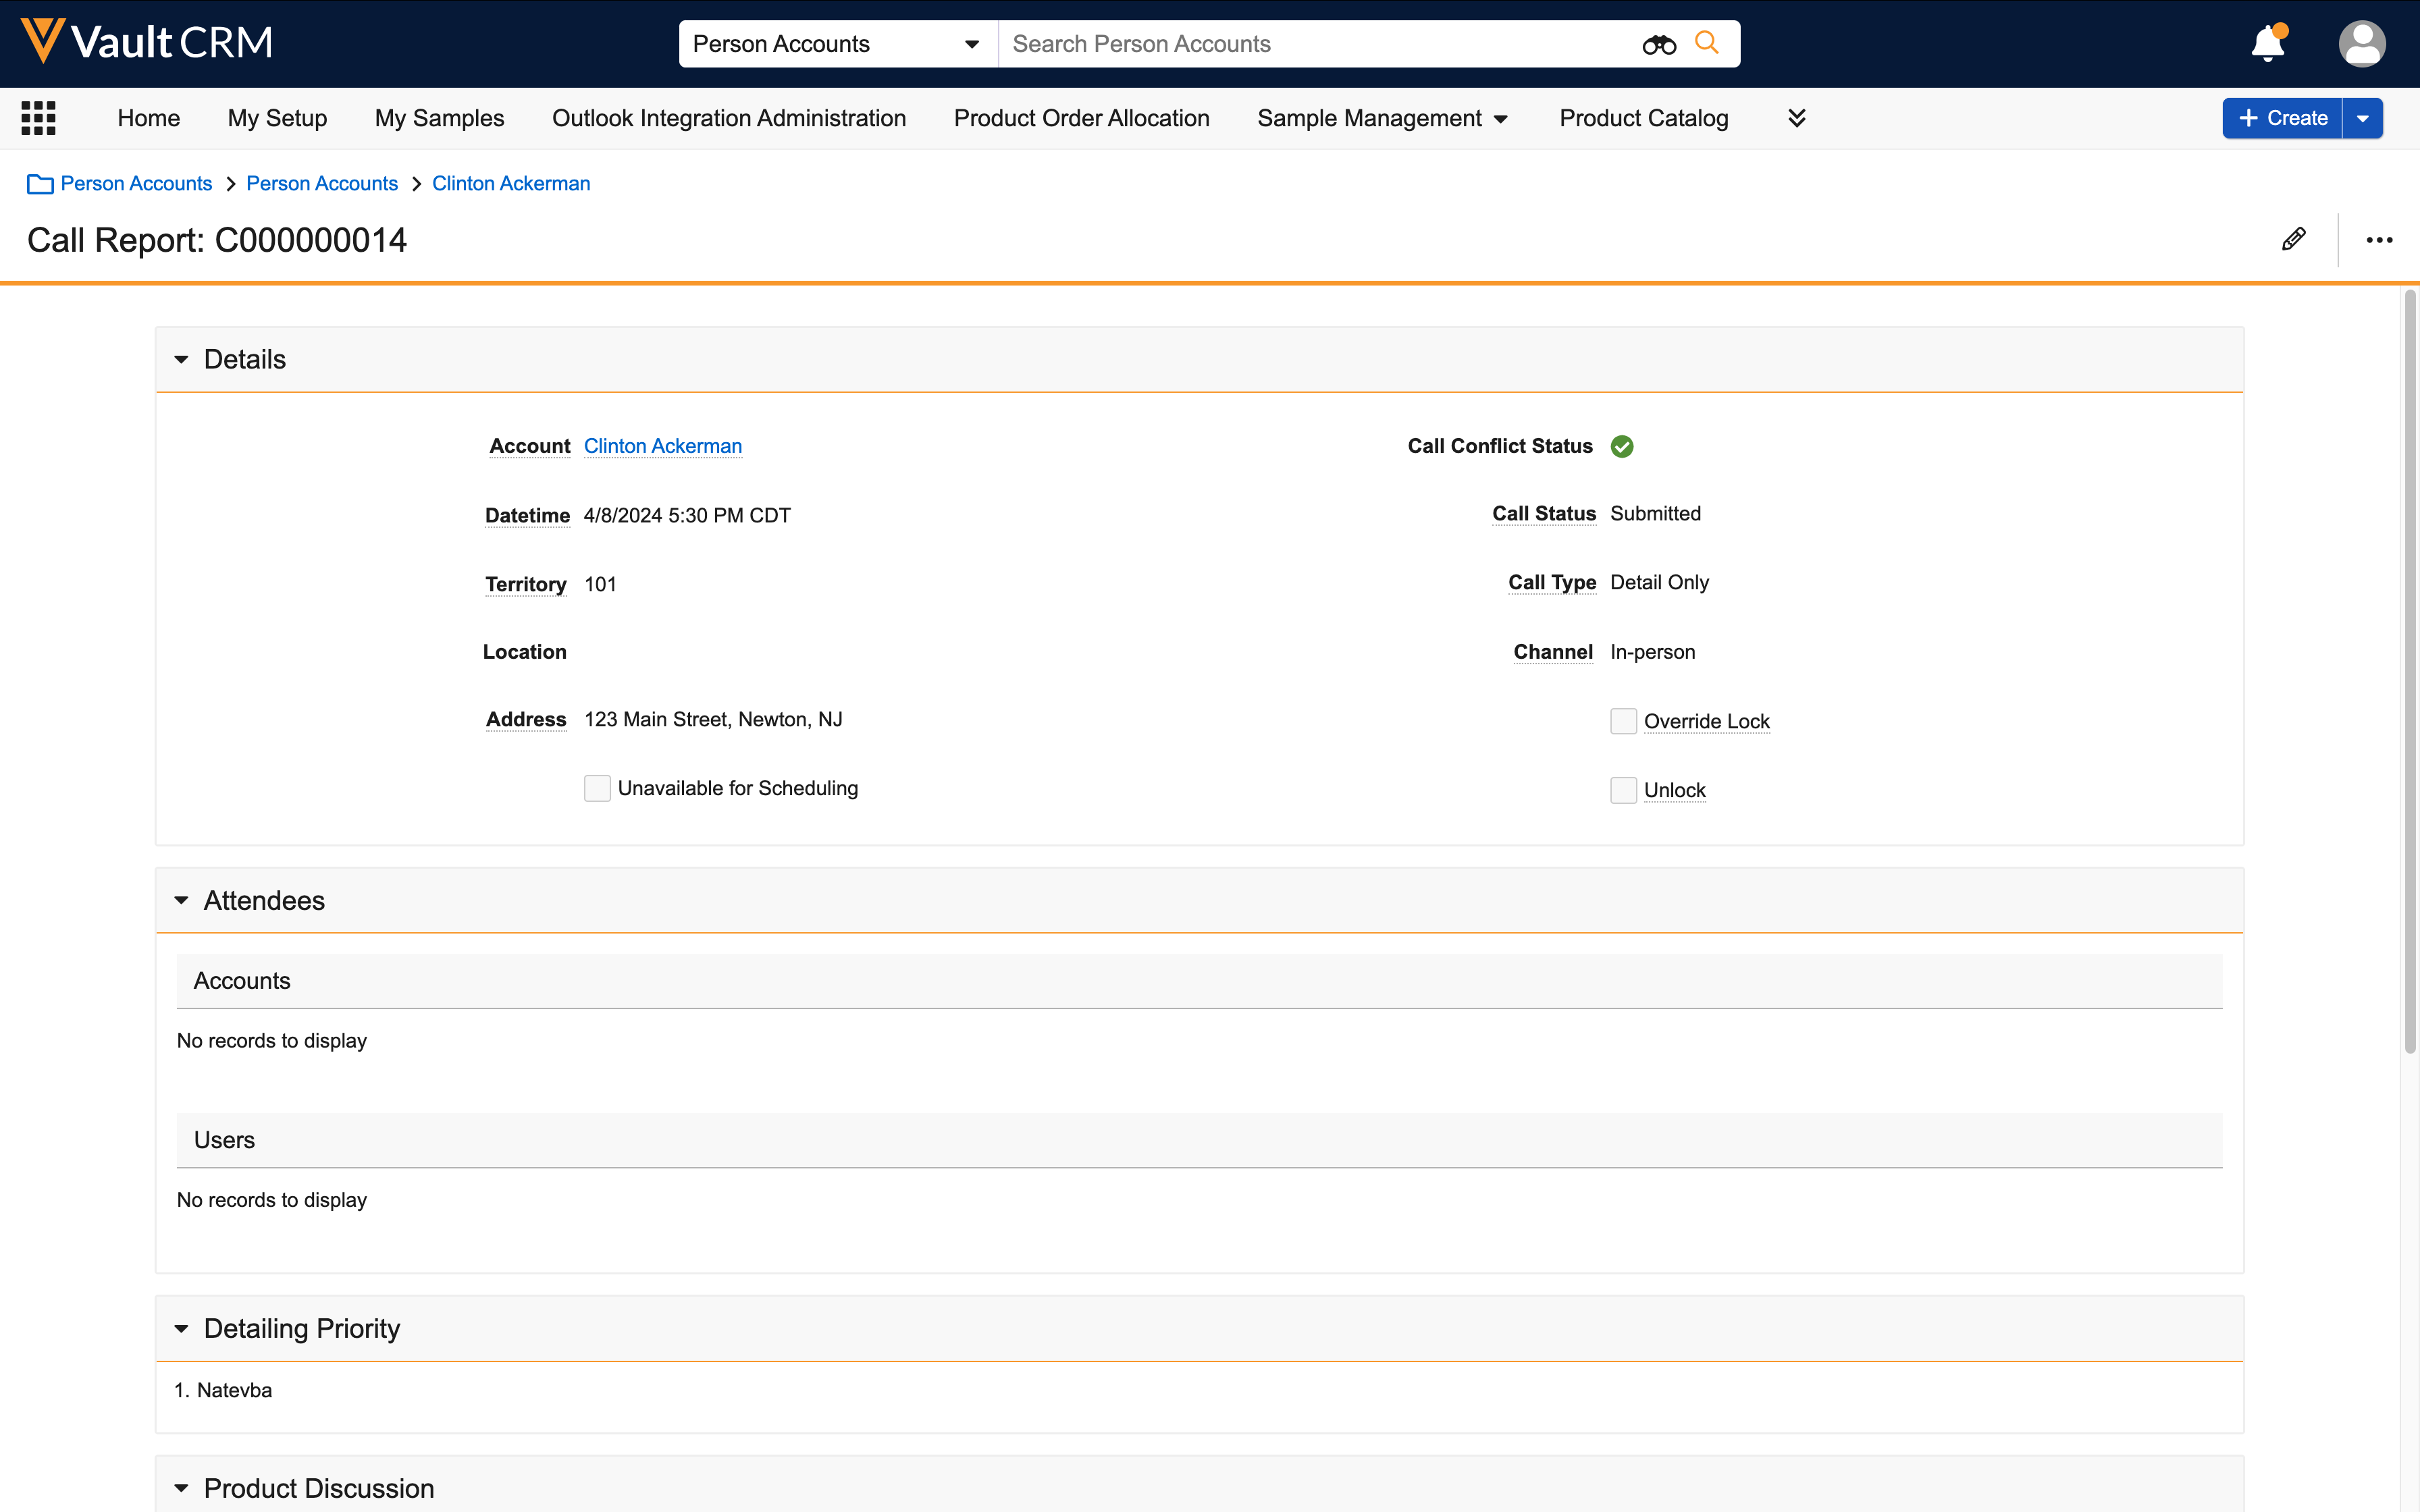Expand the more tabs double-chevron
This screenshot has width=2420, height=1512.
click(x=1796, y=118)
